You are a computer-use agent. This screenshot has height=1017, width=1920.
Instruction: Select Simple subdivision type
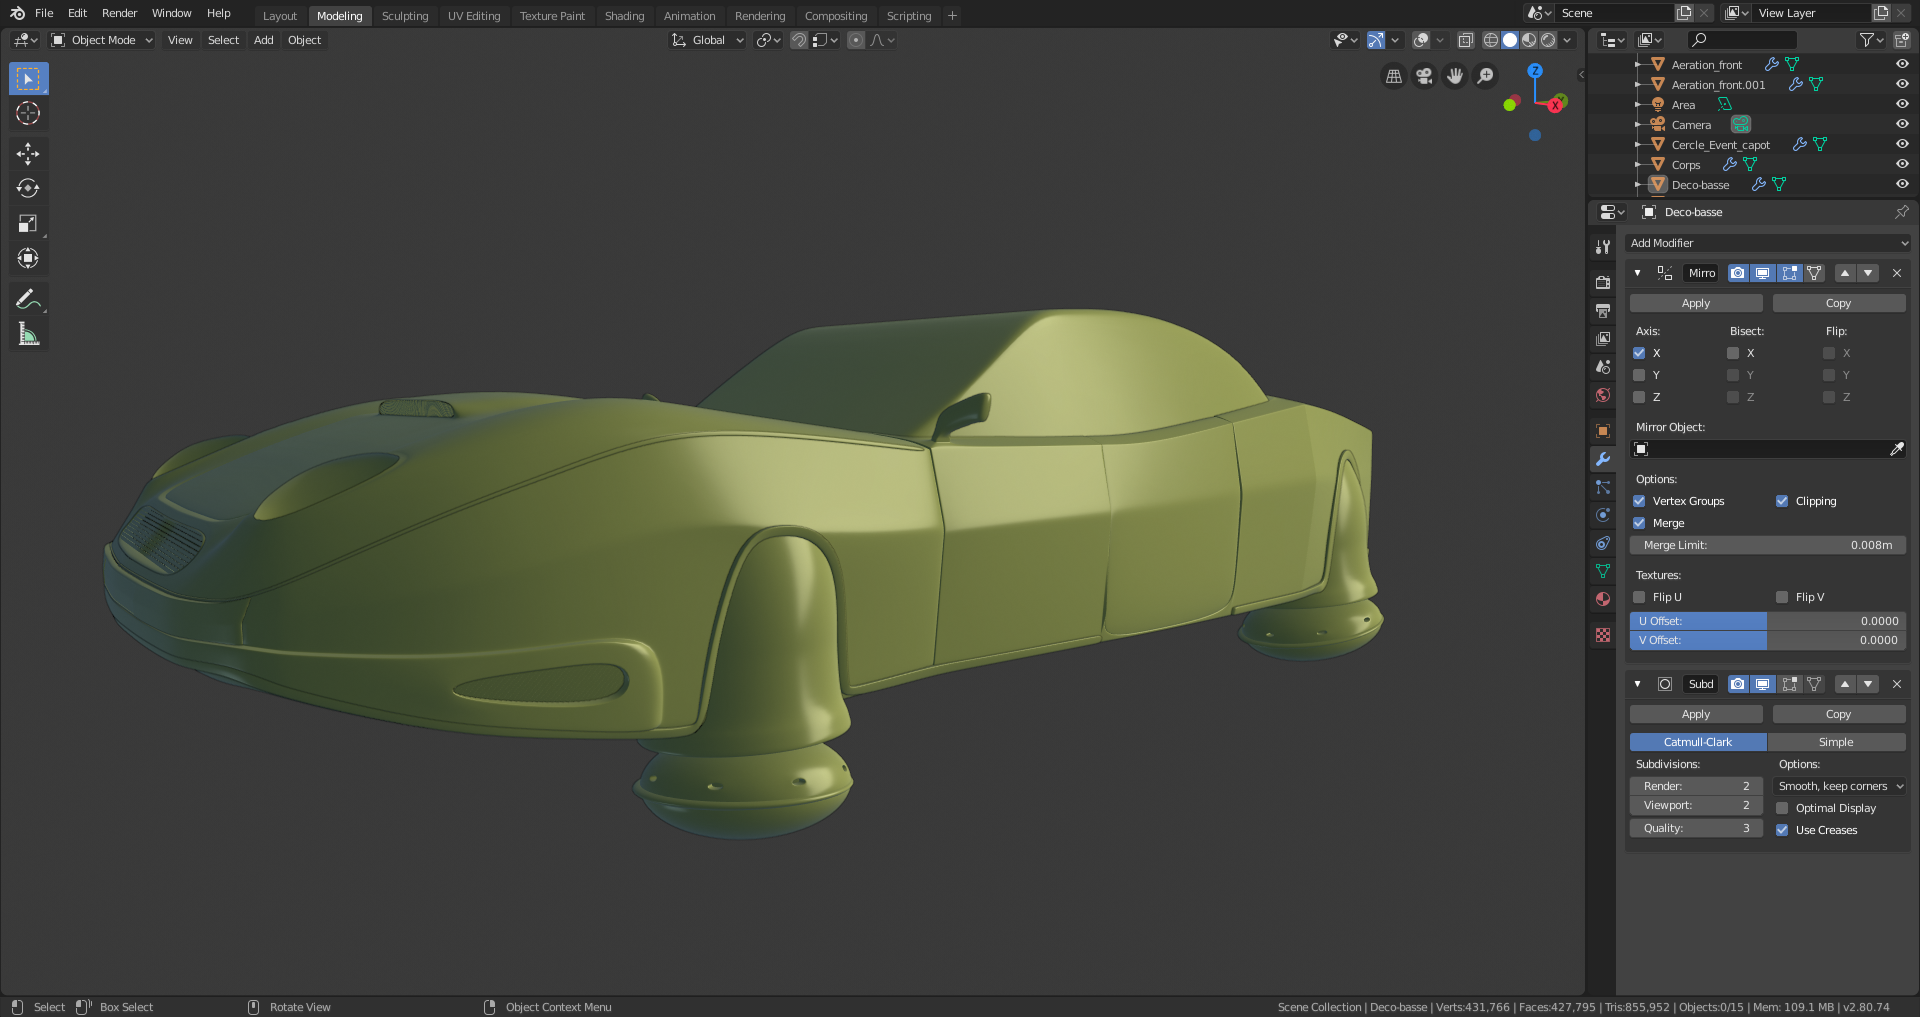[1836, 742]
